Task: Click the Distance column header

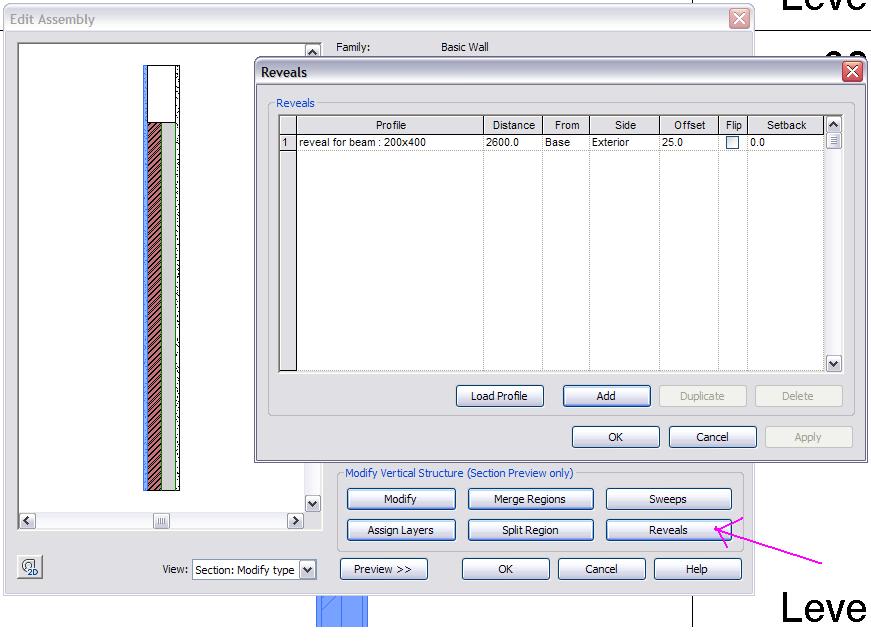Action: (x=513, y=125)
